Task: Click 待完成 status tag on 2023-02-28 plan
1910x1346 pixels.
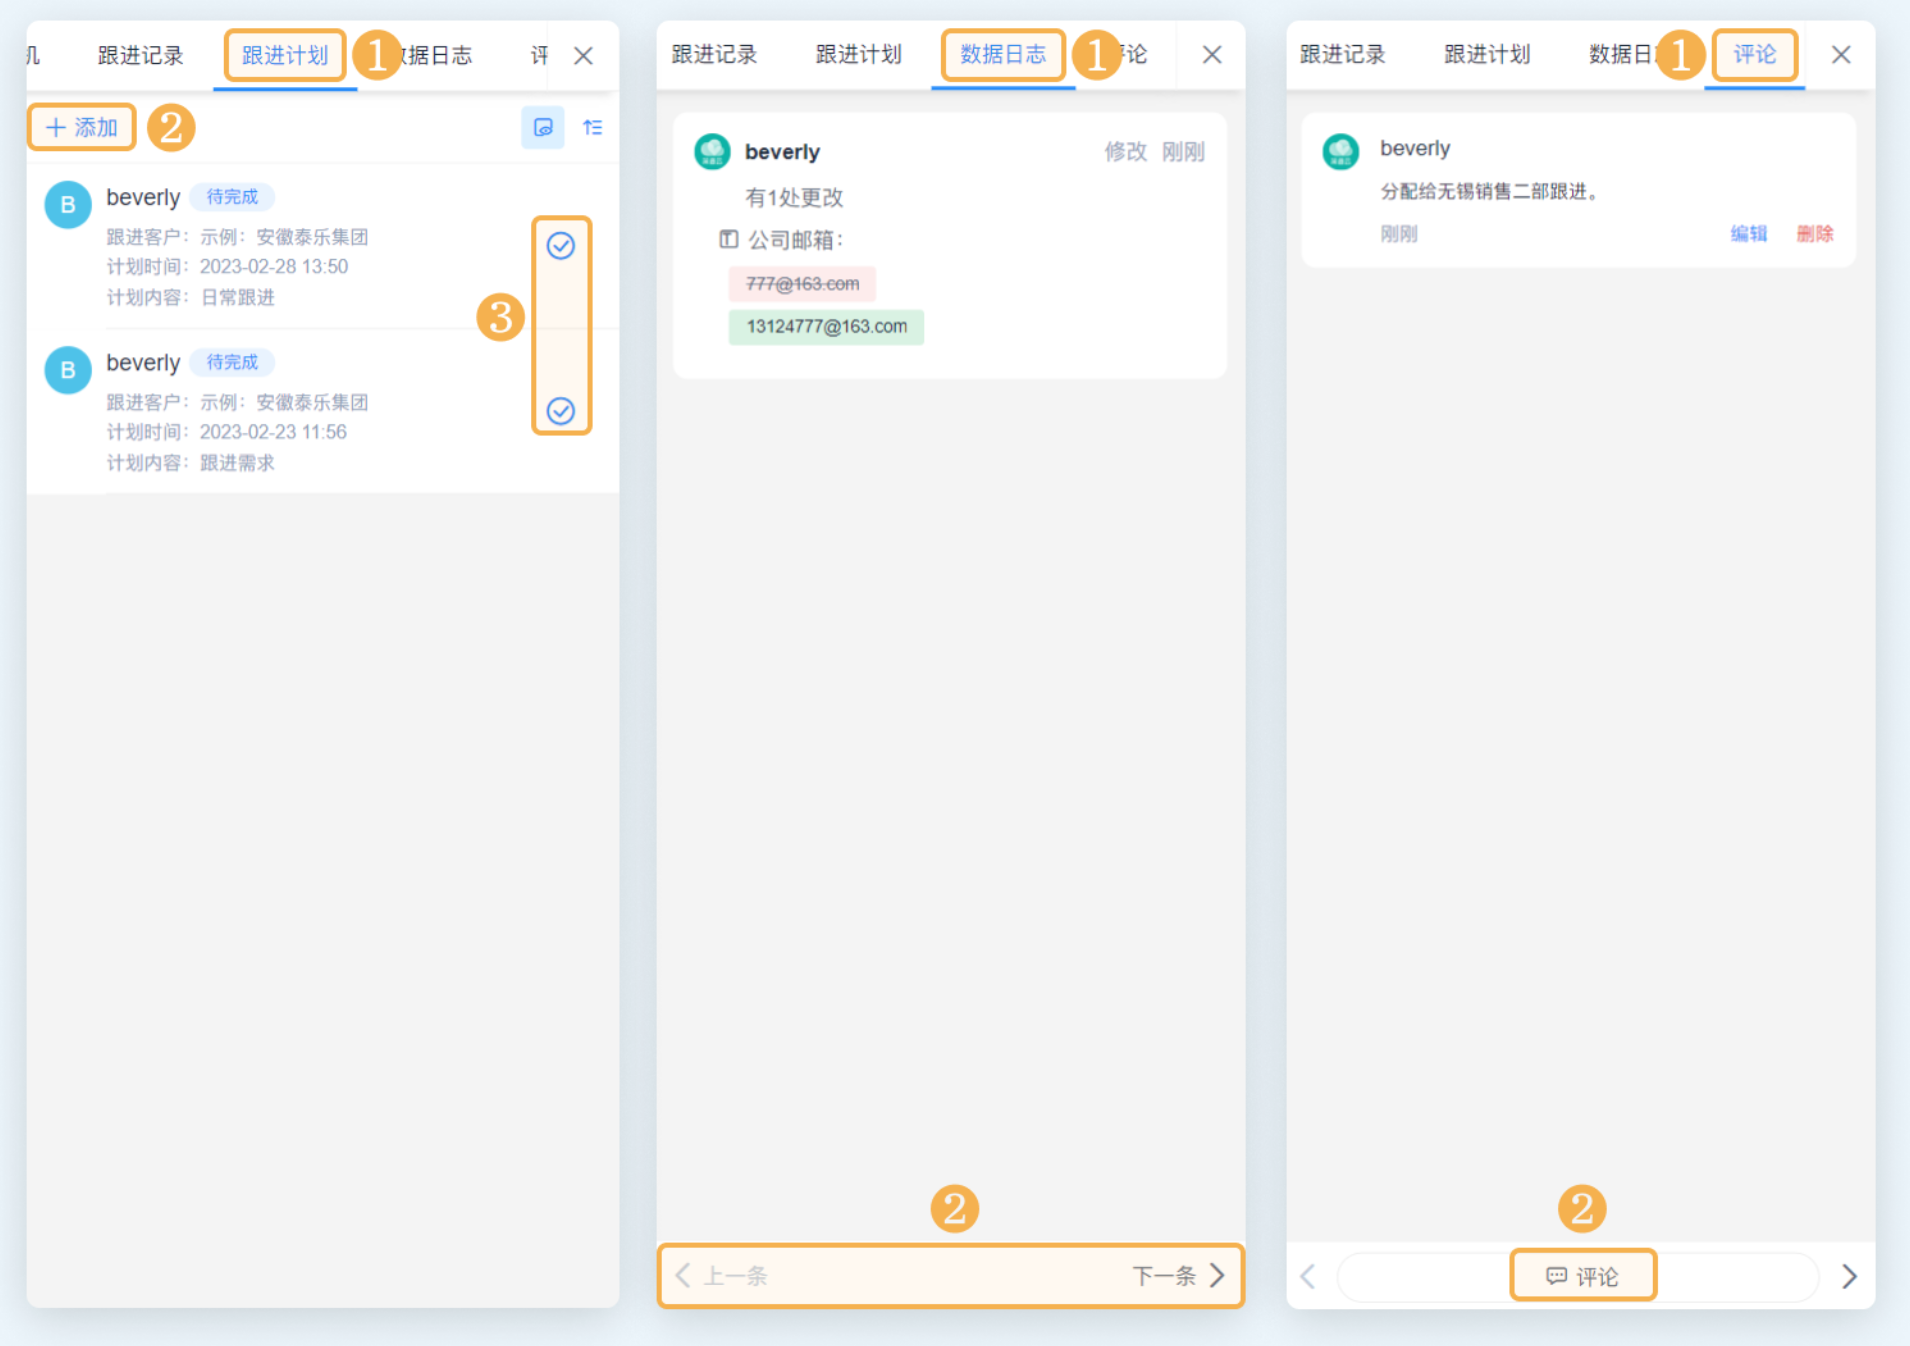Action: (232, 197)
